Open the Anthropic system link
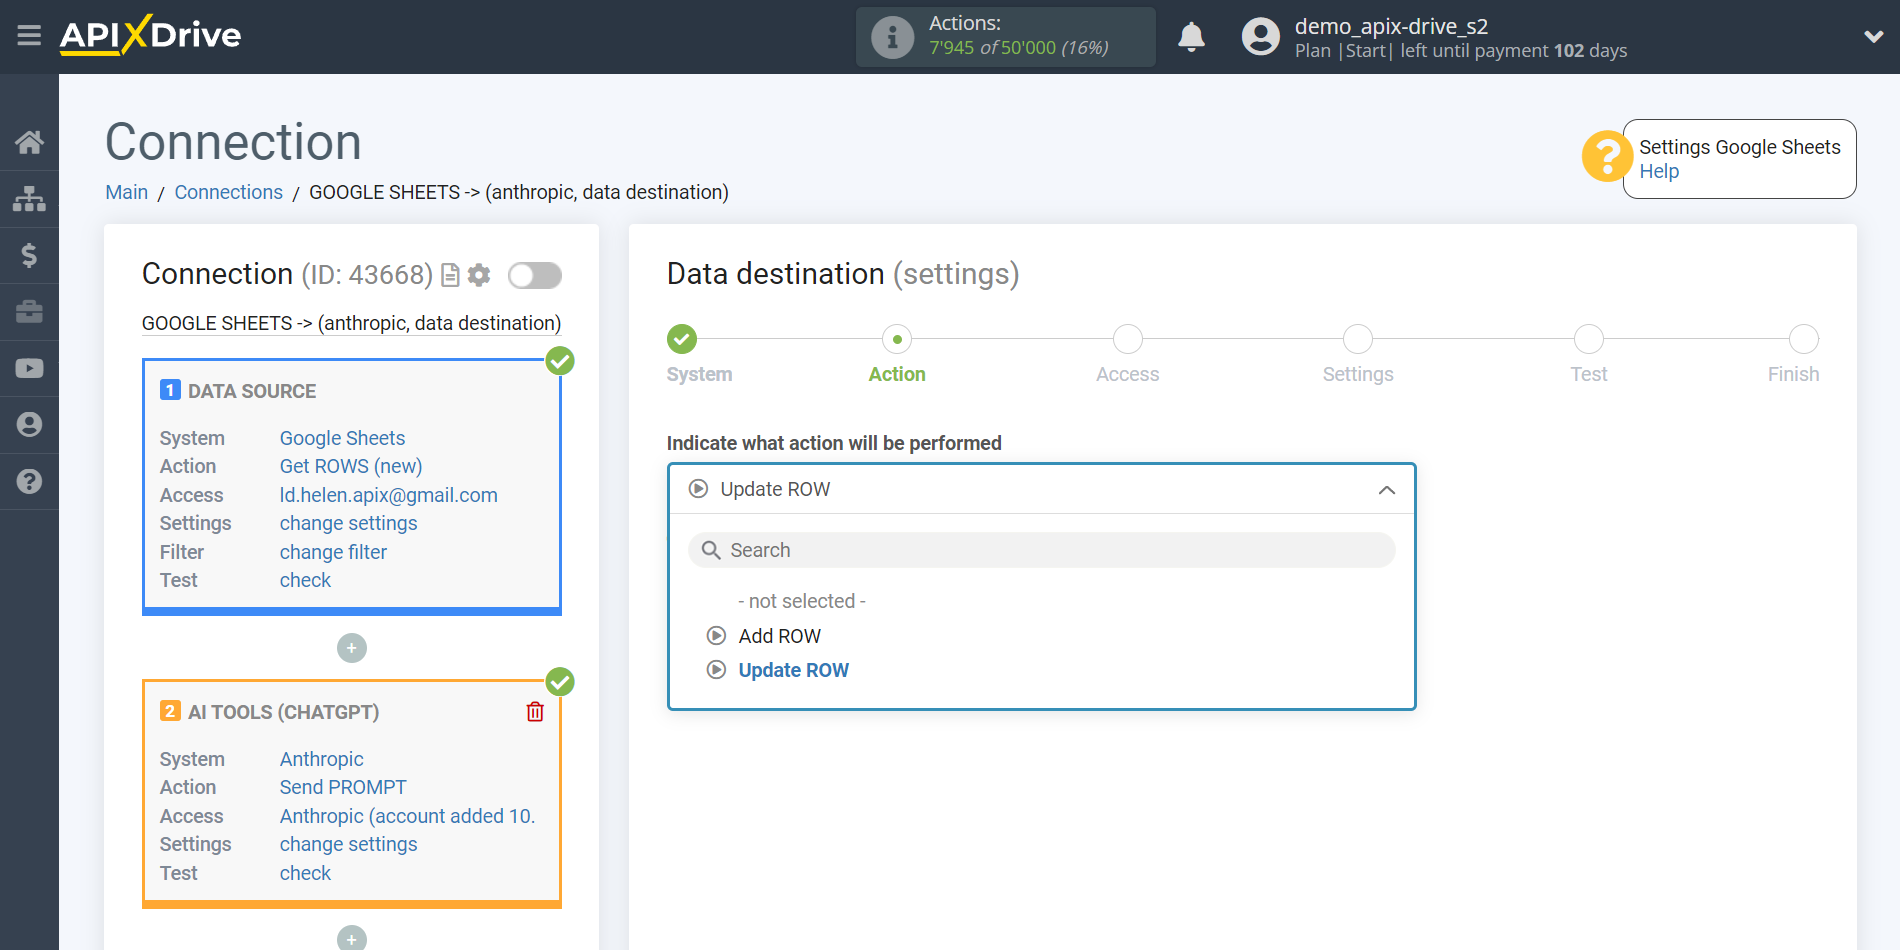Viewport: 1900px width, 950px height. coord(321,759)
